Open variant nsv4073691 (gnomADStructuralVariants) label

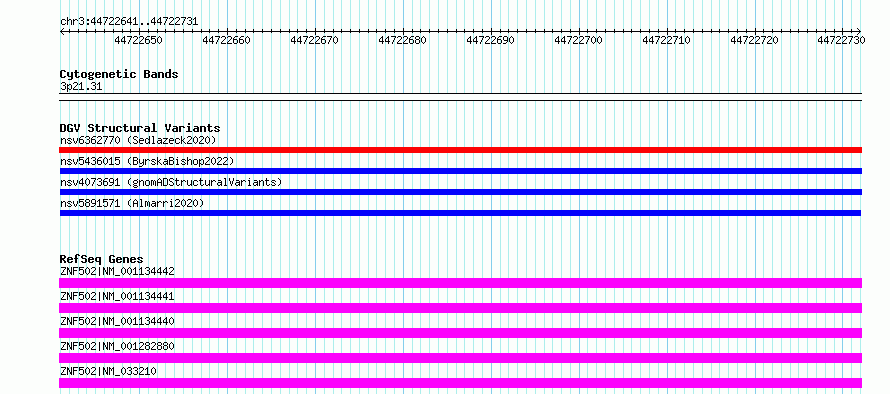[x=171, y=182]
